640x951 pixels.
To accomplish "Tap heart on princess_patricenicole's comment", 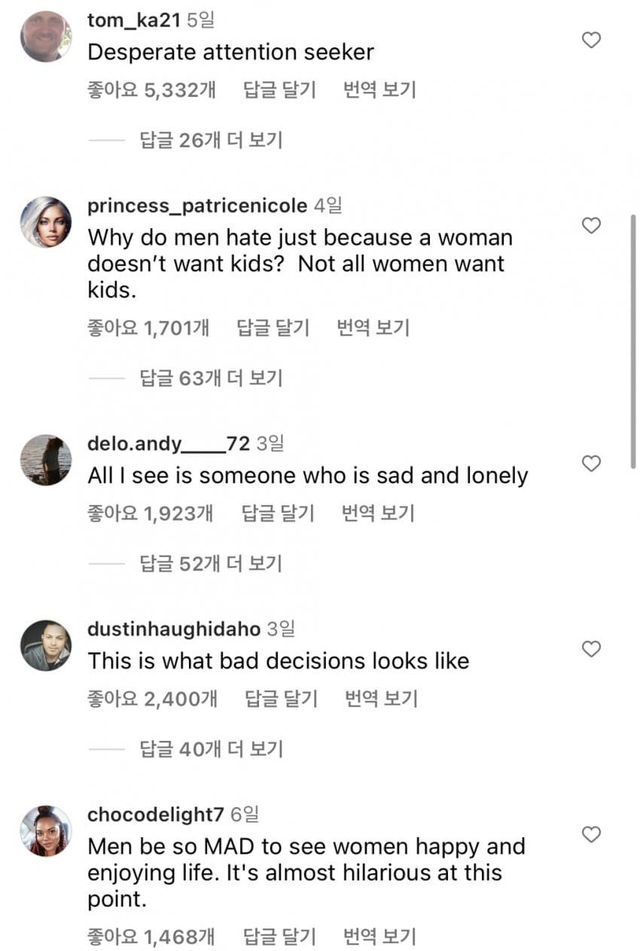I will (x=591, y=225).
